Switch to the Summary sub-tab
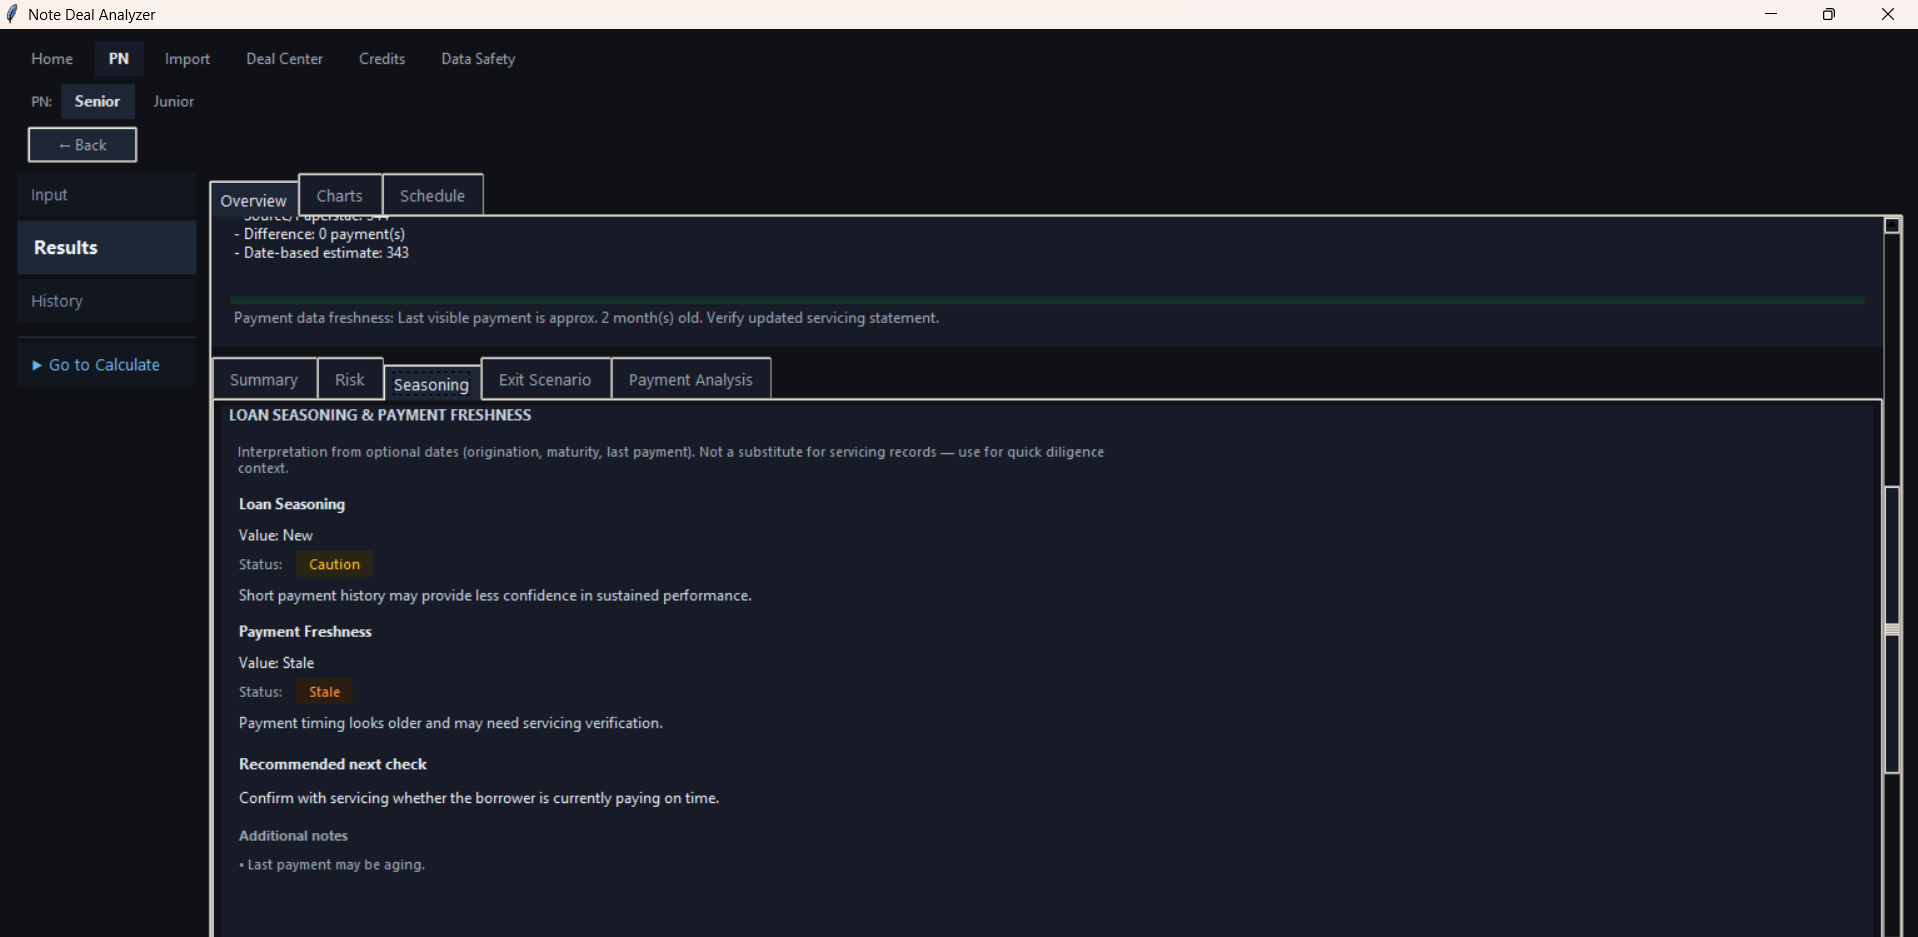 click(264, 380)
